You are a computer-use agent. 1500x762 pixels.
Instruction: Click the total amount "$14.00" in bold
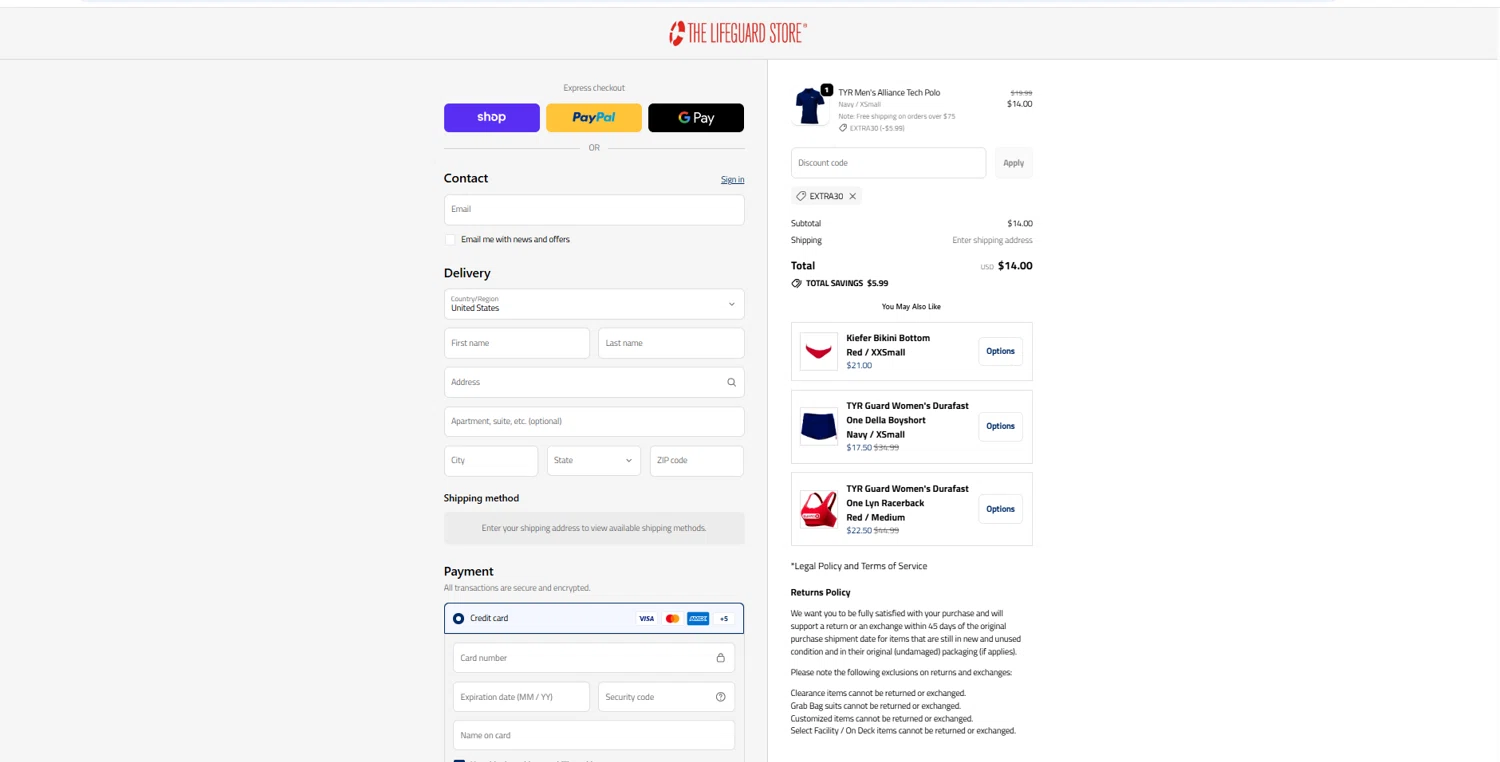pyautogui.click(x=1015, y=266)
